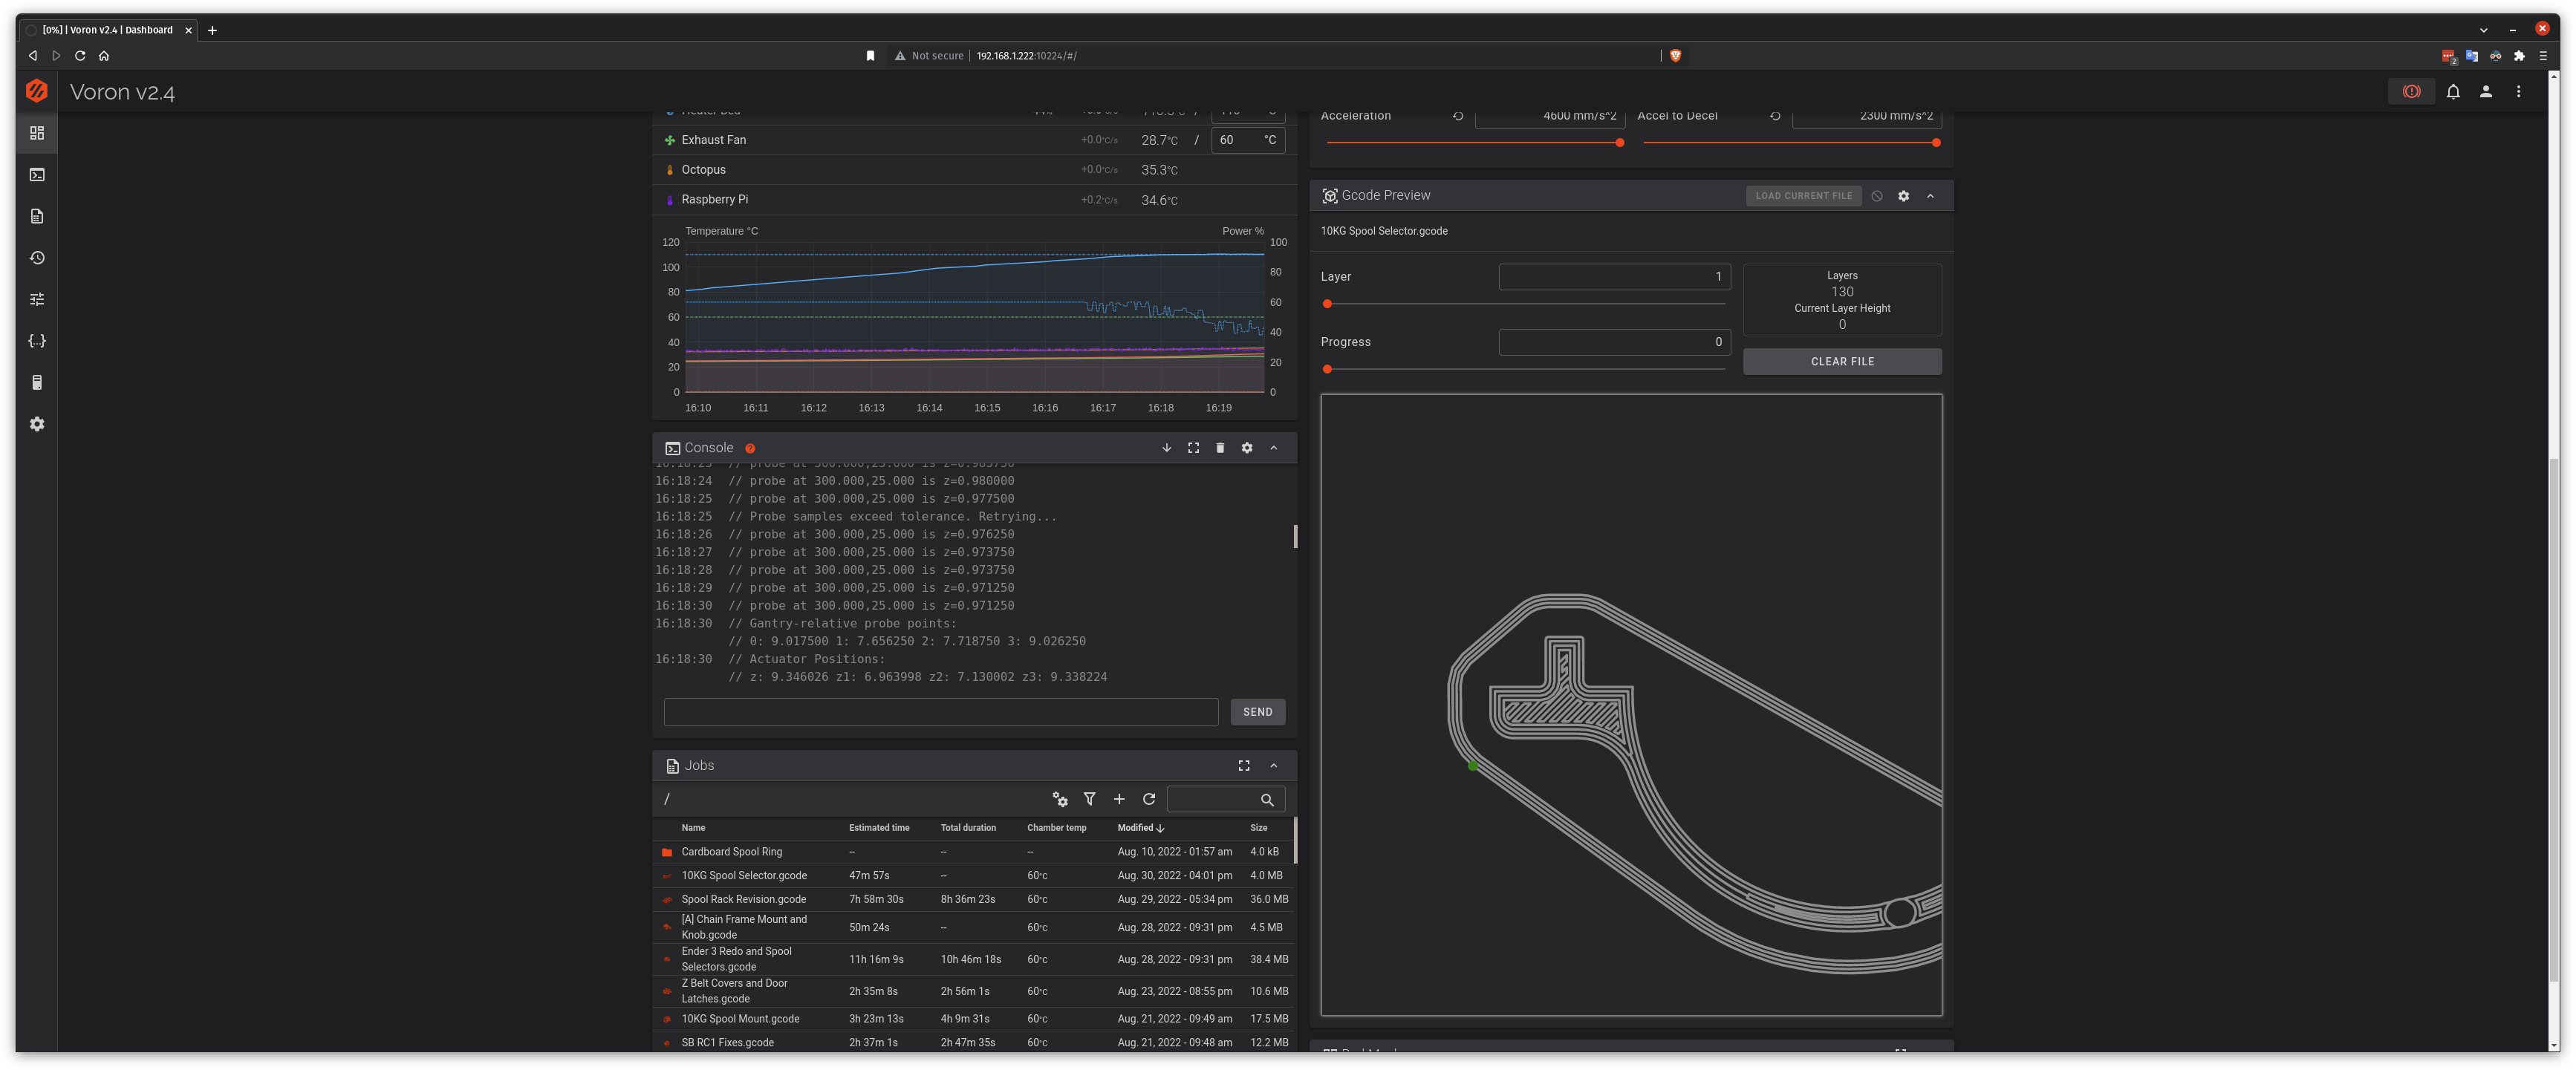Expand Jobs panel to fullscreen
Screen dimensions: 2576x1070
(x=1244, y=765)
